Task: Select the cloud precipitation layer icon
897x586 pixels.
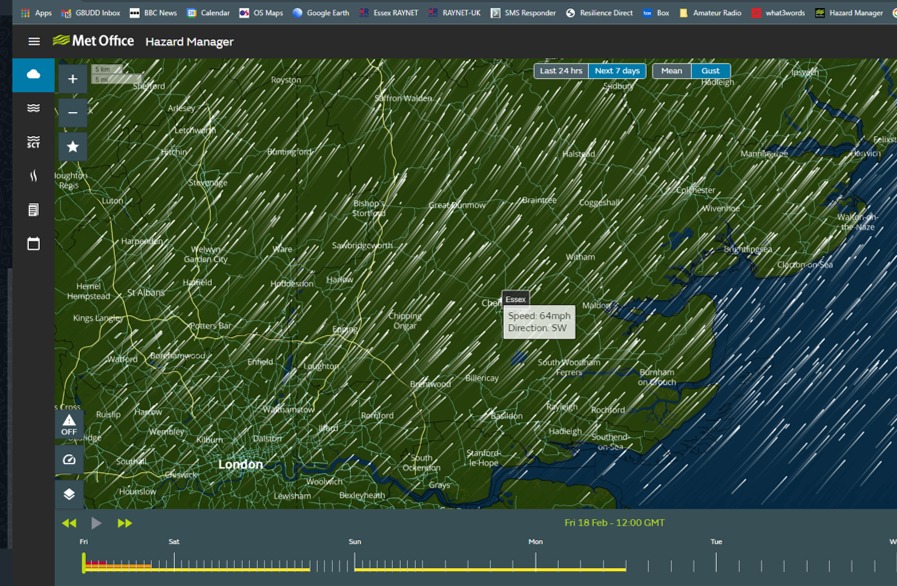Action: click(x=32, y=75)
